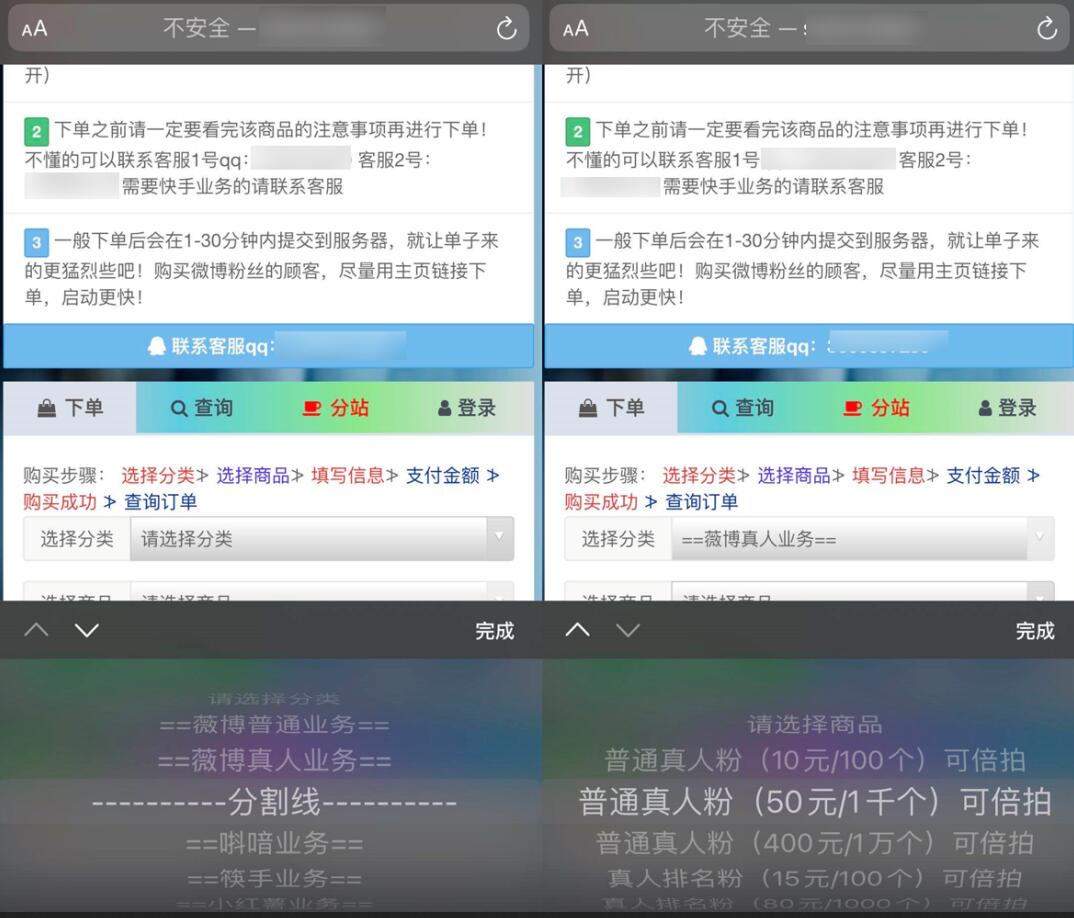
Task: Tap the down arrow on left picker toolbar
Action: tap(87, 630)
